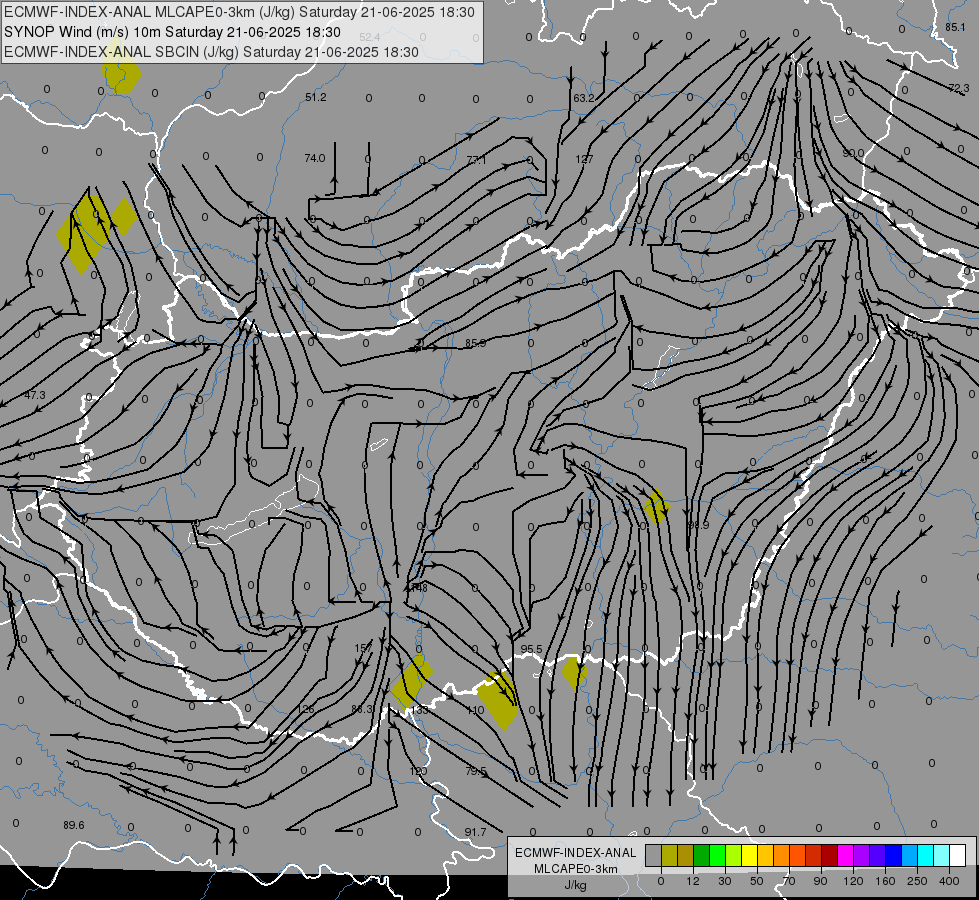Select the map value 74.0

pos(315,158)
